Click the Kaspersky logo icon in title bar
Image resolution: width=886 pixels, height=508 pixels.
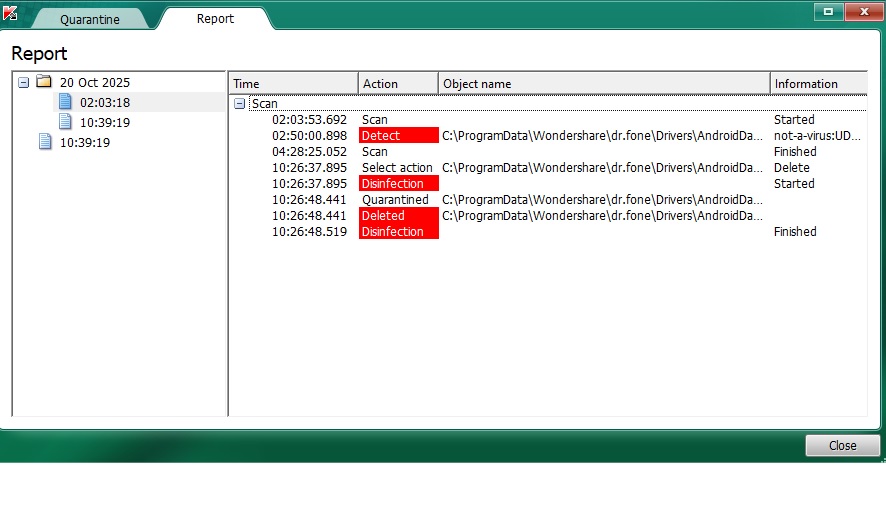(10, 13)
